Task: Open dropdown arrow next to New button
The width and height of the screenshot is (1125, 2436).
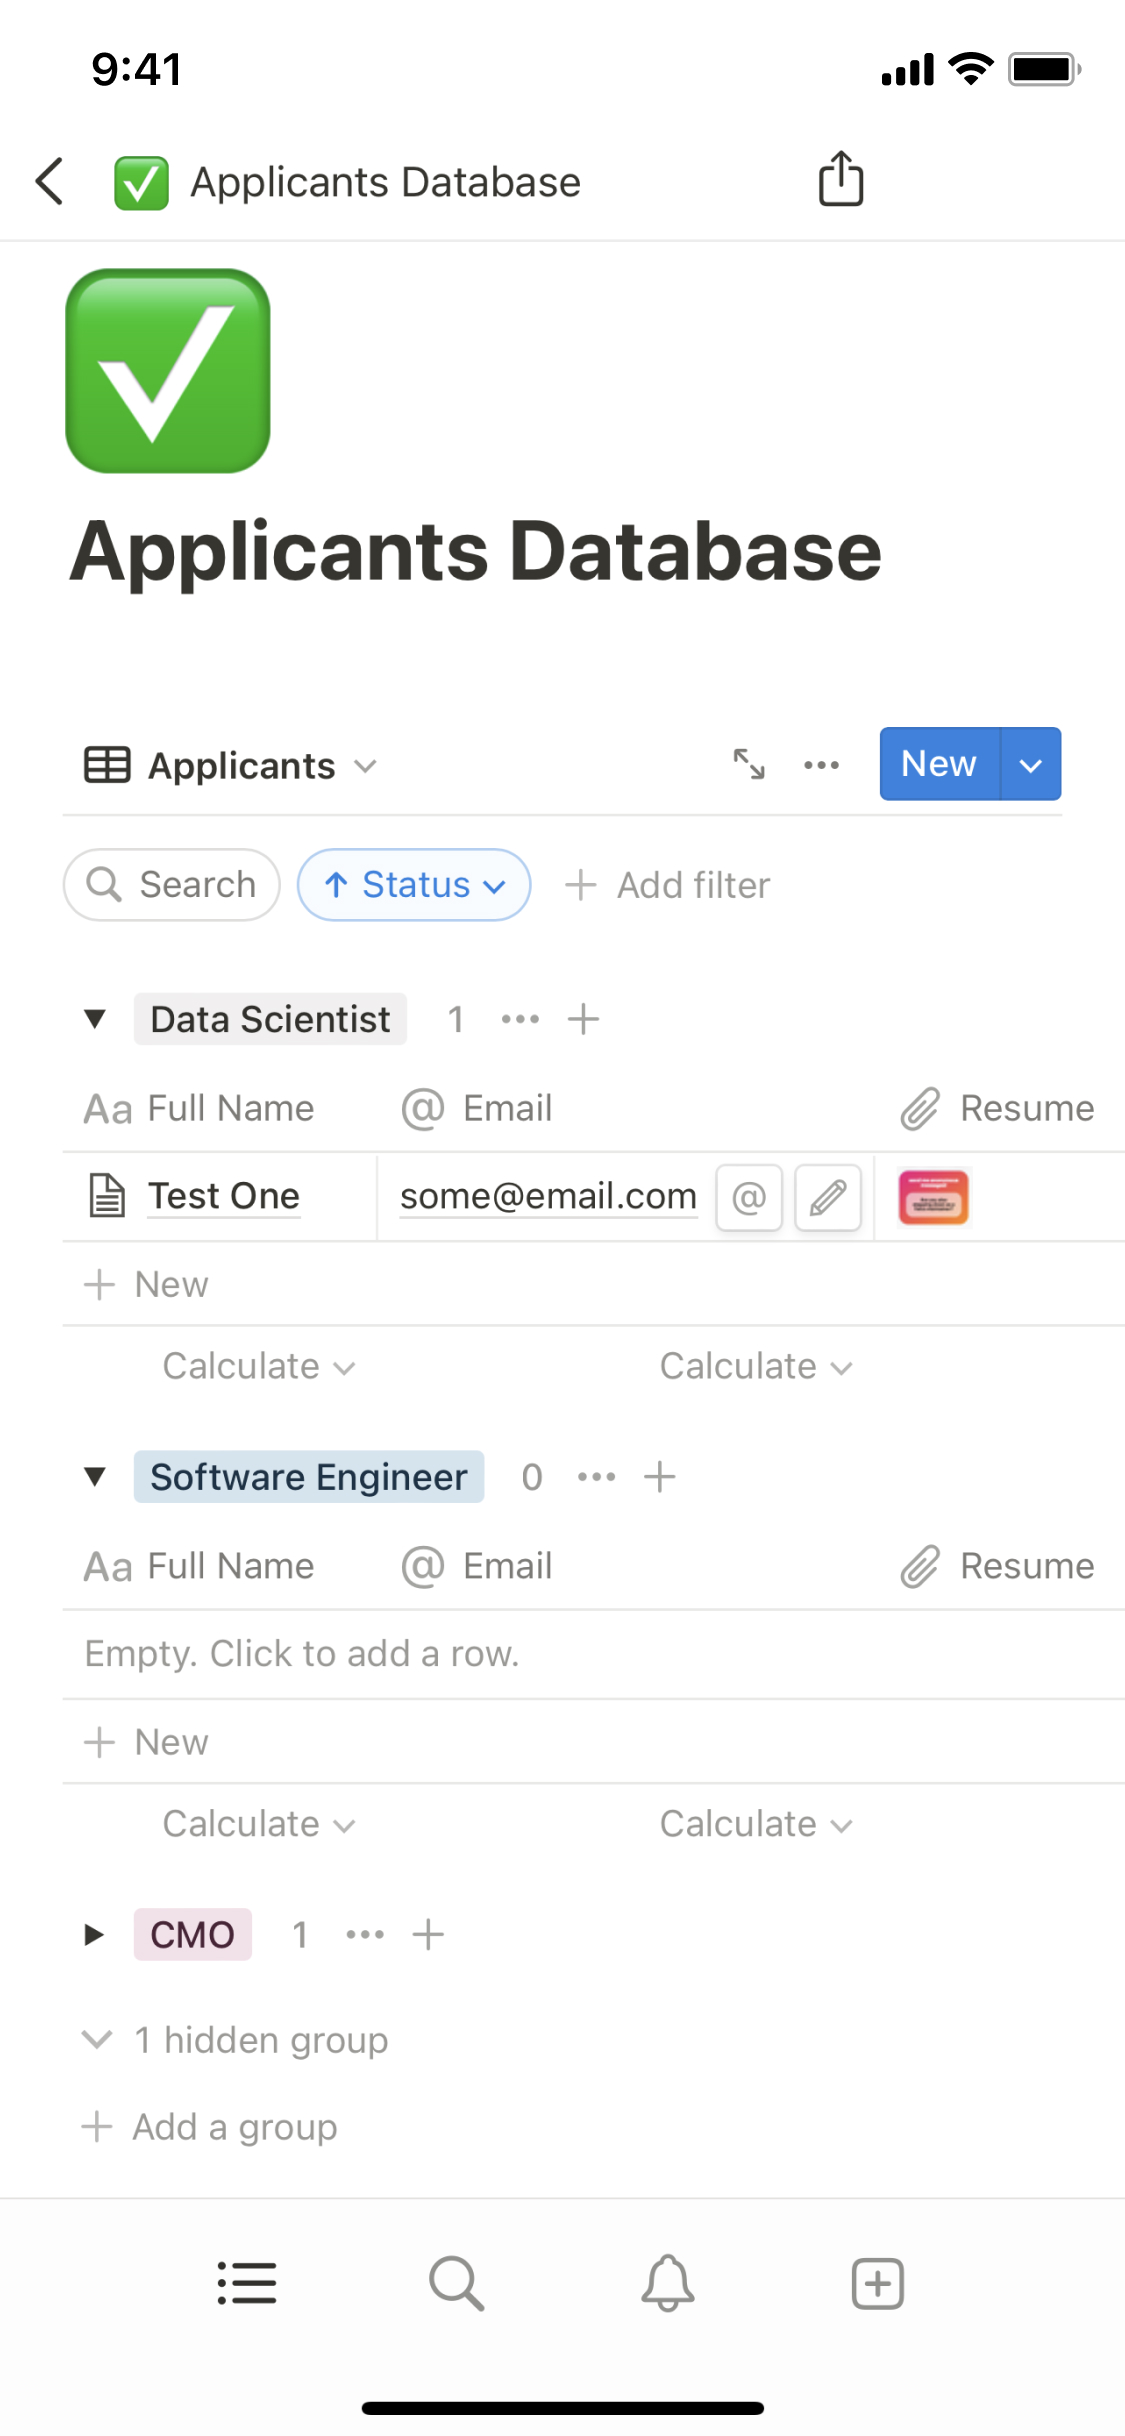Action: (1031, 765)
